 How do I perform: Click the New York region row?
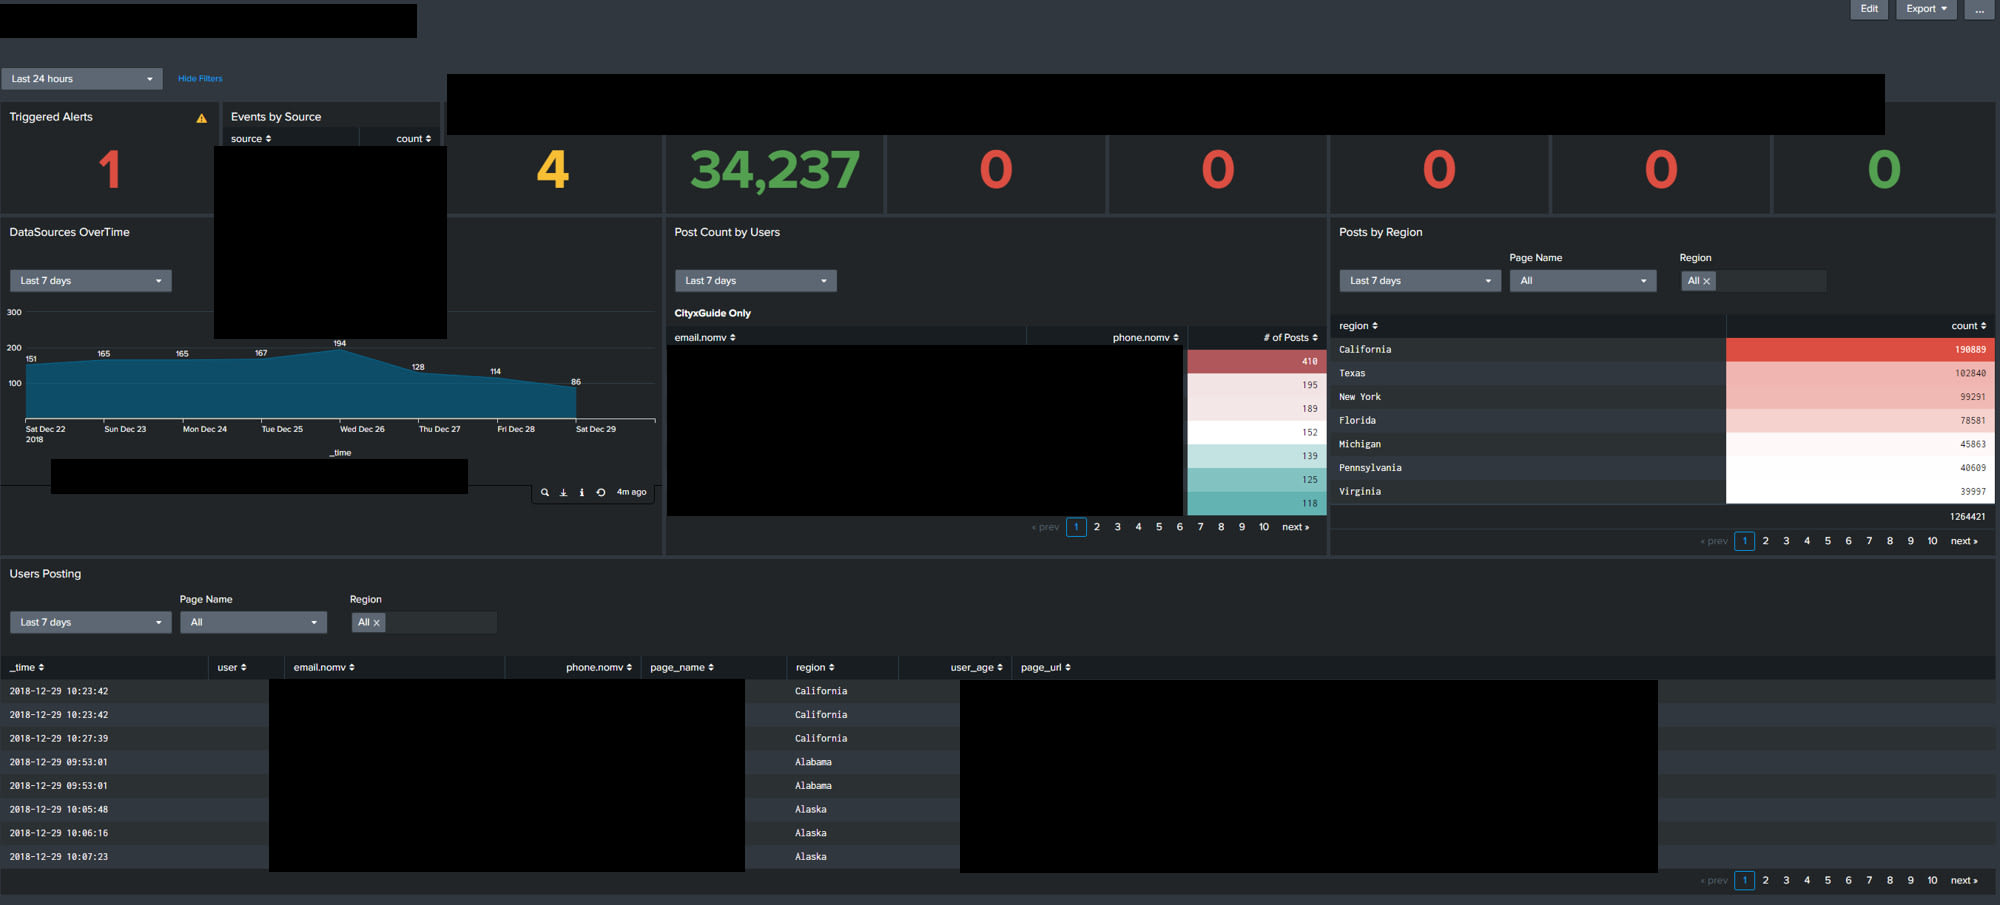[x=1662, y=397]
